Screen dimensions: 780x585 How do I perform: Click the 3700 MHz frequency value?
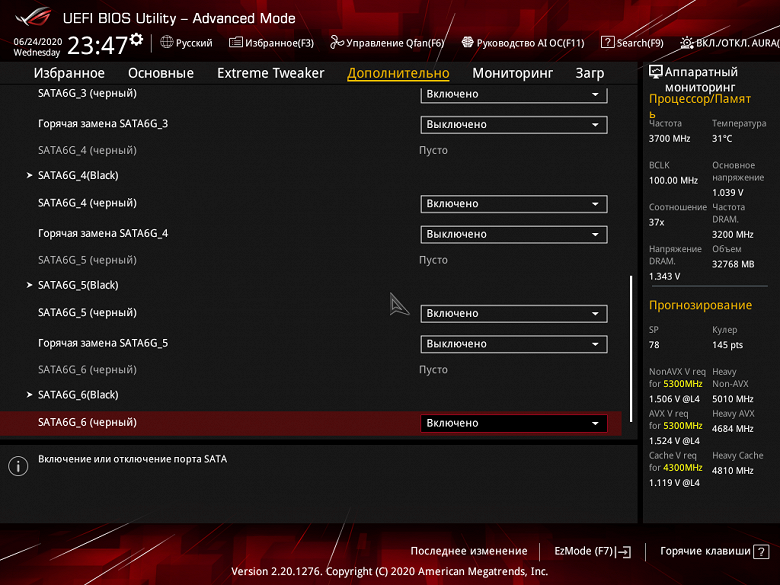(669, 139)
